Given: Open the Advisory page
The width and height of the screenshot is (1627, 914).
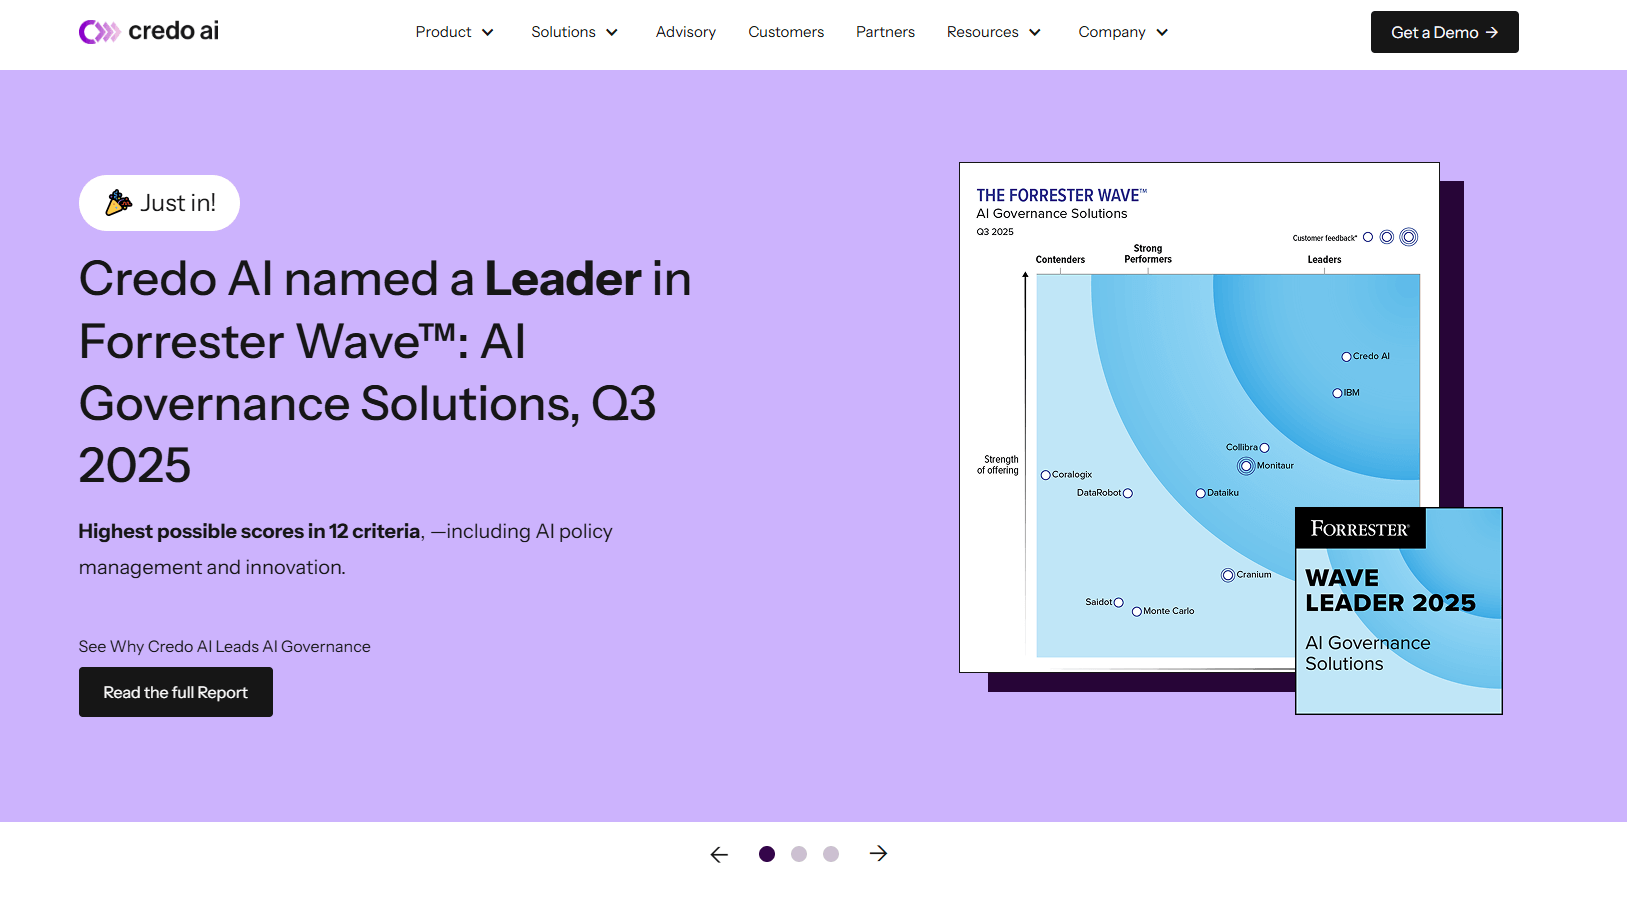Looking at the screenshot, I should (685, 32).
